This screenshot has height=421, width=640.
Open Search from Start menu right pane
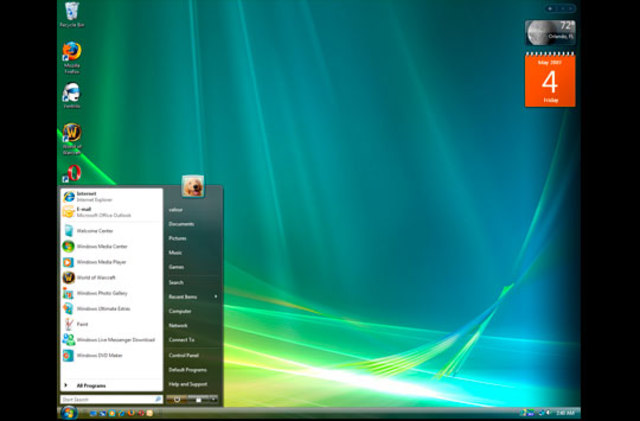[x=176, y=282]
